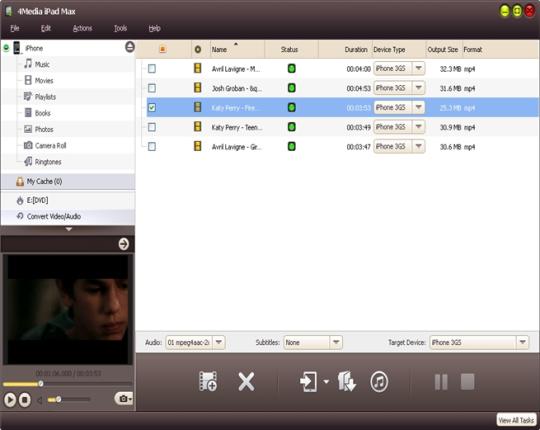Sort by the Output Size column header

point(444,50)
